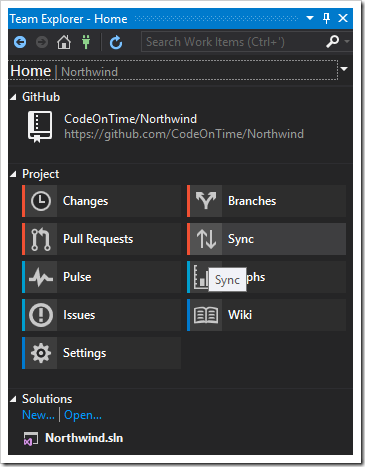Go to Home via the house icon

[64, 42]
